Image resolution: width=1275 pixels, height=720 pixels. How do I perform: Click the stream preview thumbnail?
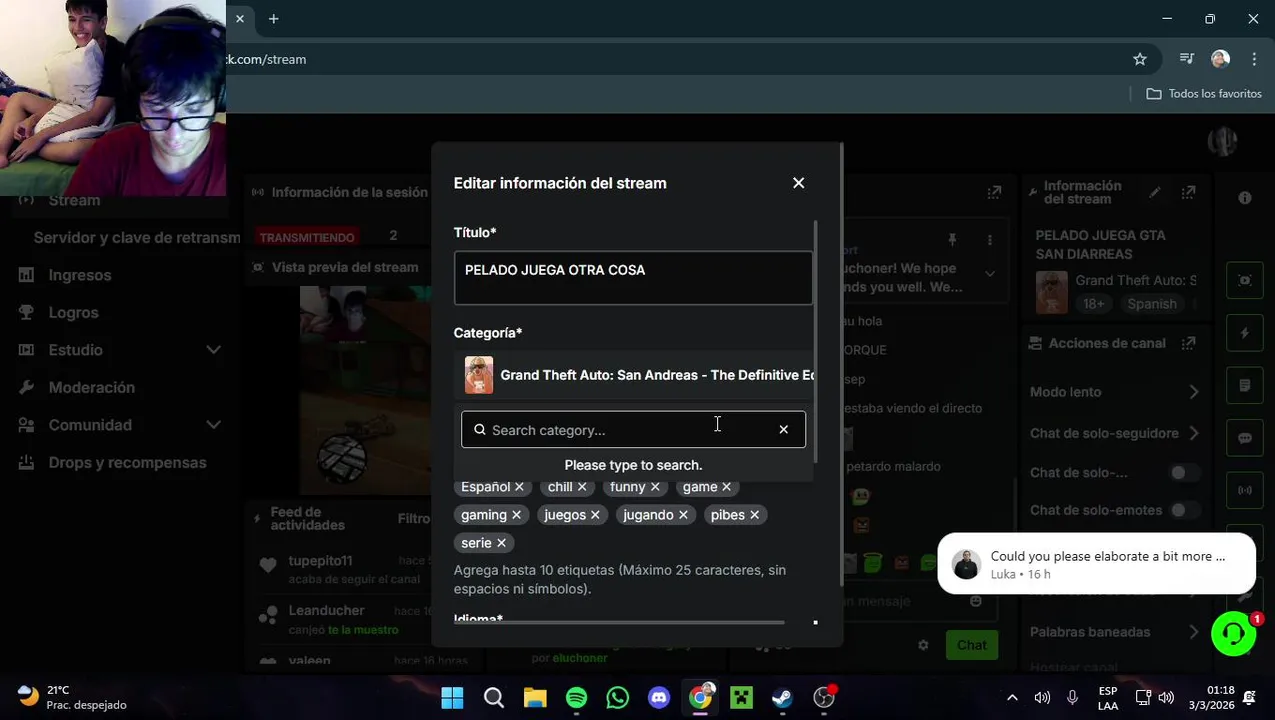tap(366, 390)
